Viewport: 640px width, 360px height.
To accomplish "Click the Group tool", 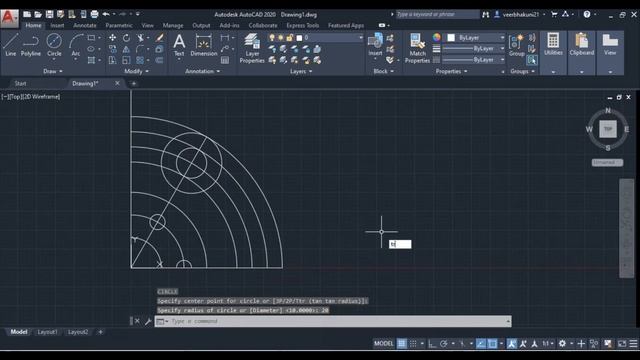I will click(516, 45).
